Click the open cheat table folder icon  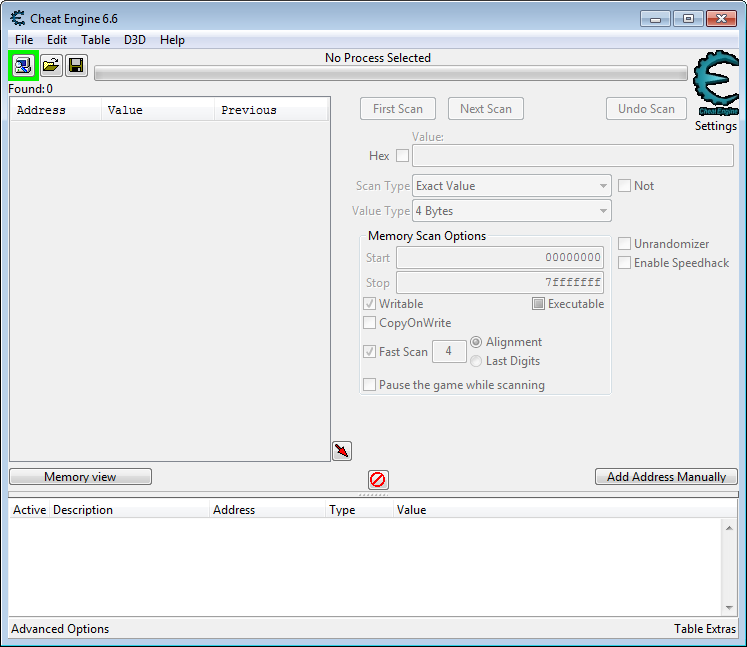coord(51,65)
